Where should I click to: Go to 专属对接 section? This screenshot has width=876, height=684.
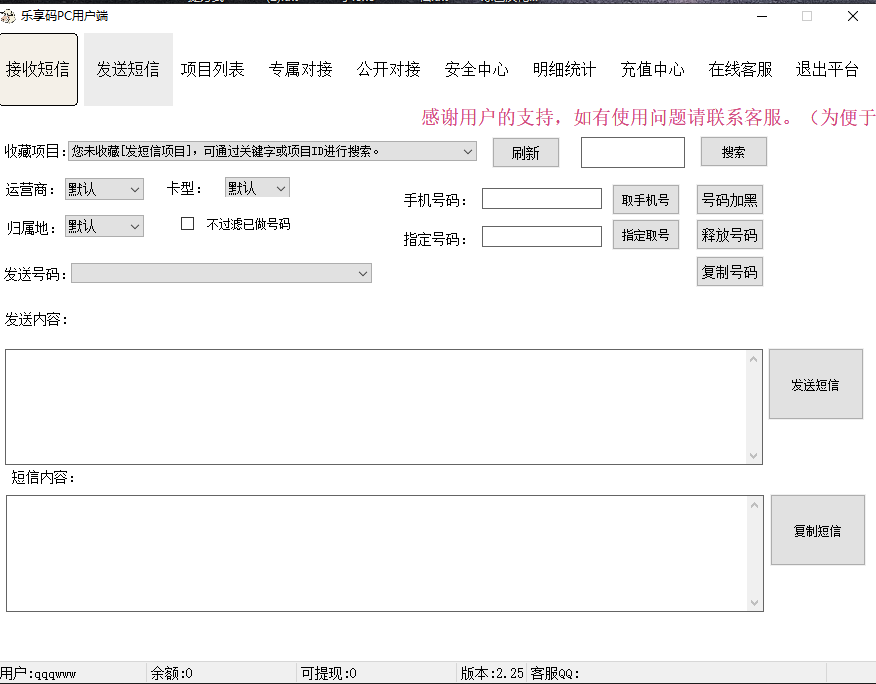pos(301,69)
